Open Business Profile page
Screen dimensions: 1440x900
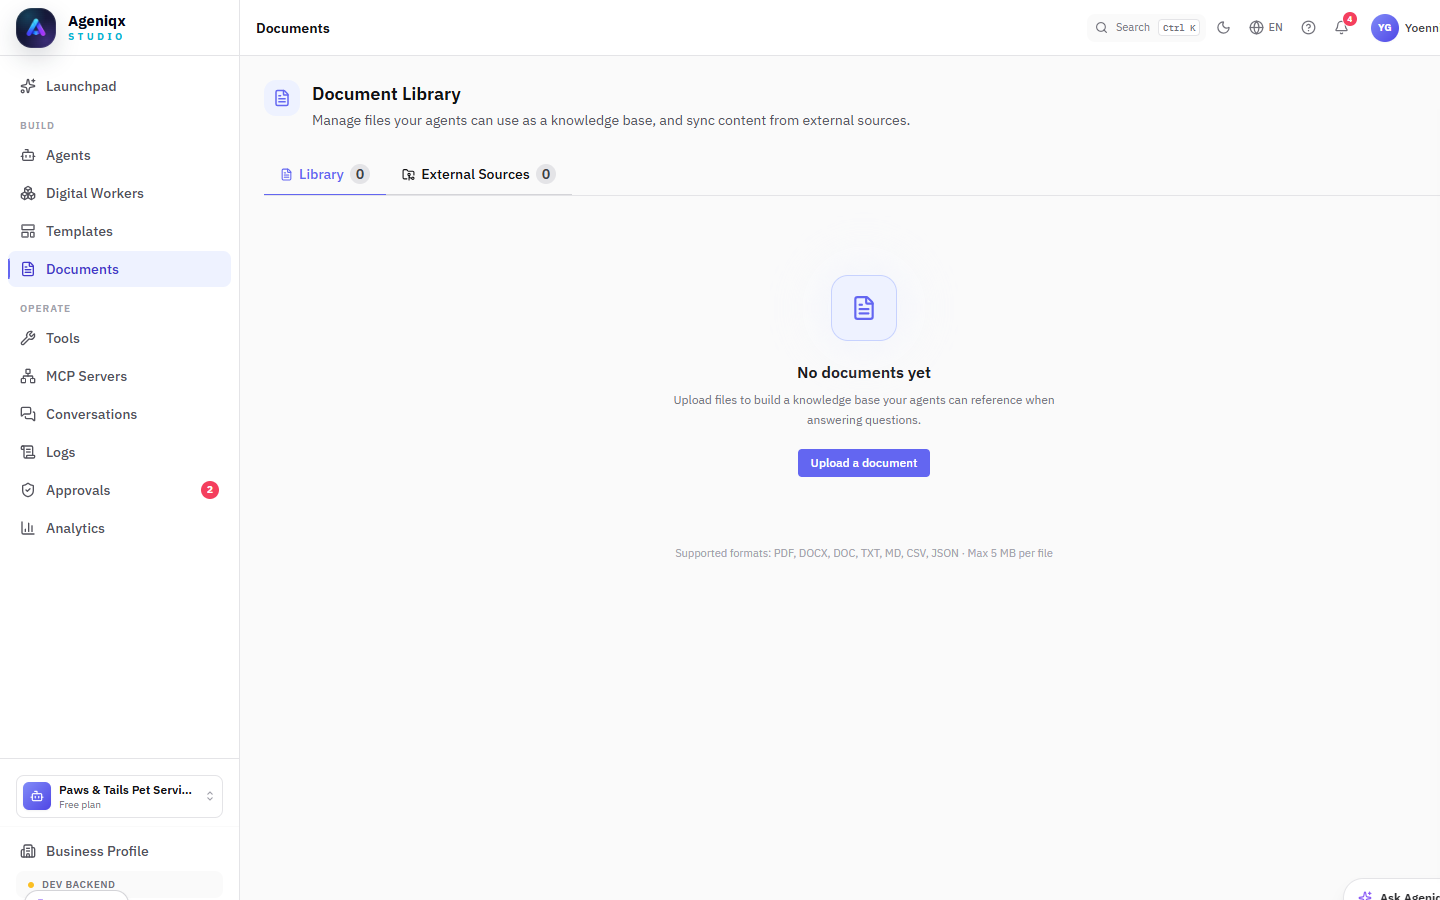tap(119, 851)
